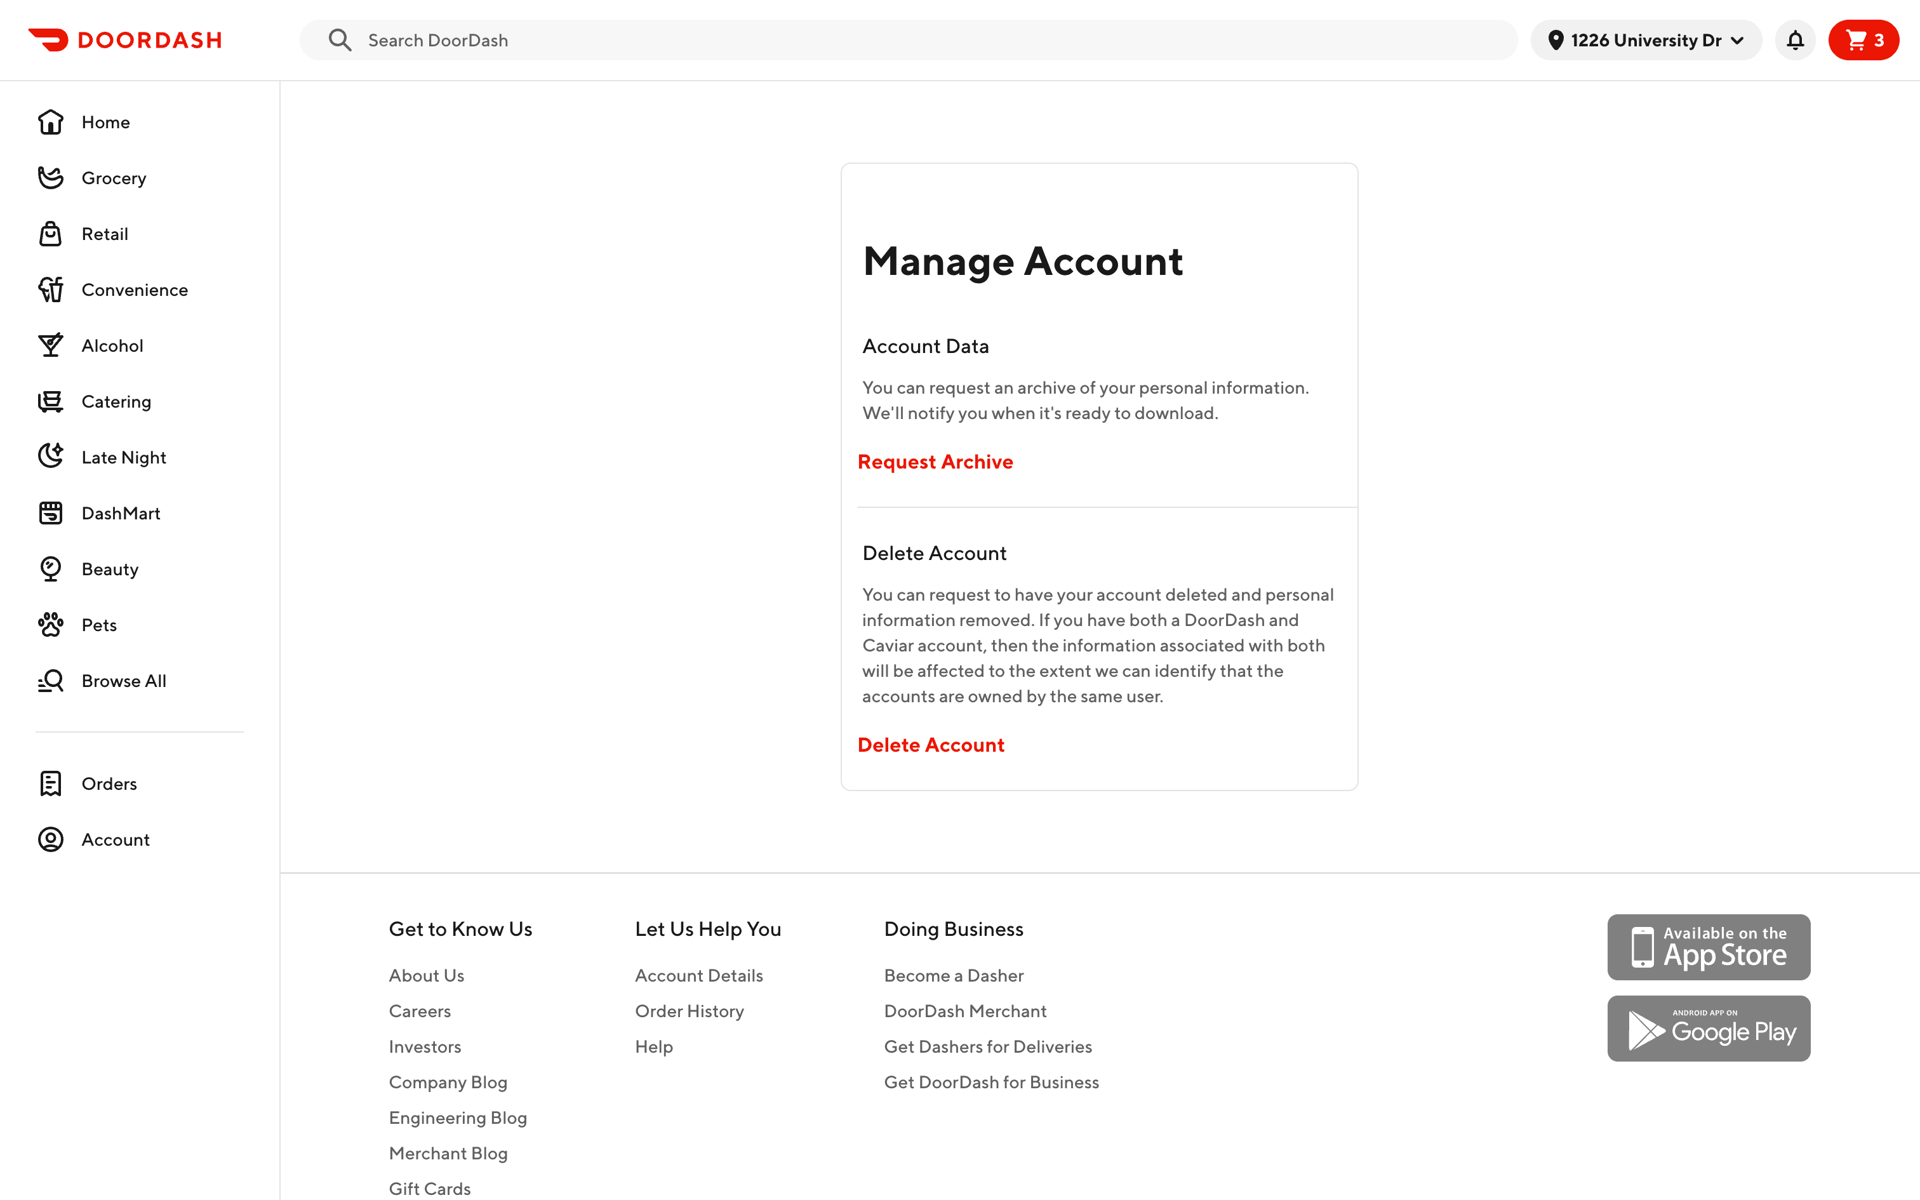1920x1200 pixels.
Task: Click the DashMart storefront icon
Action: (x=51, y=513)
